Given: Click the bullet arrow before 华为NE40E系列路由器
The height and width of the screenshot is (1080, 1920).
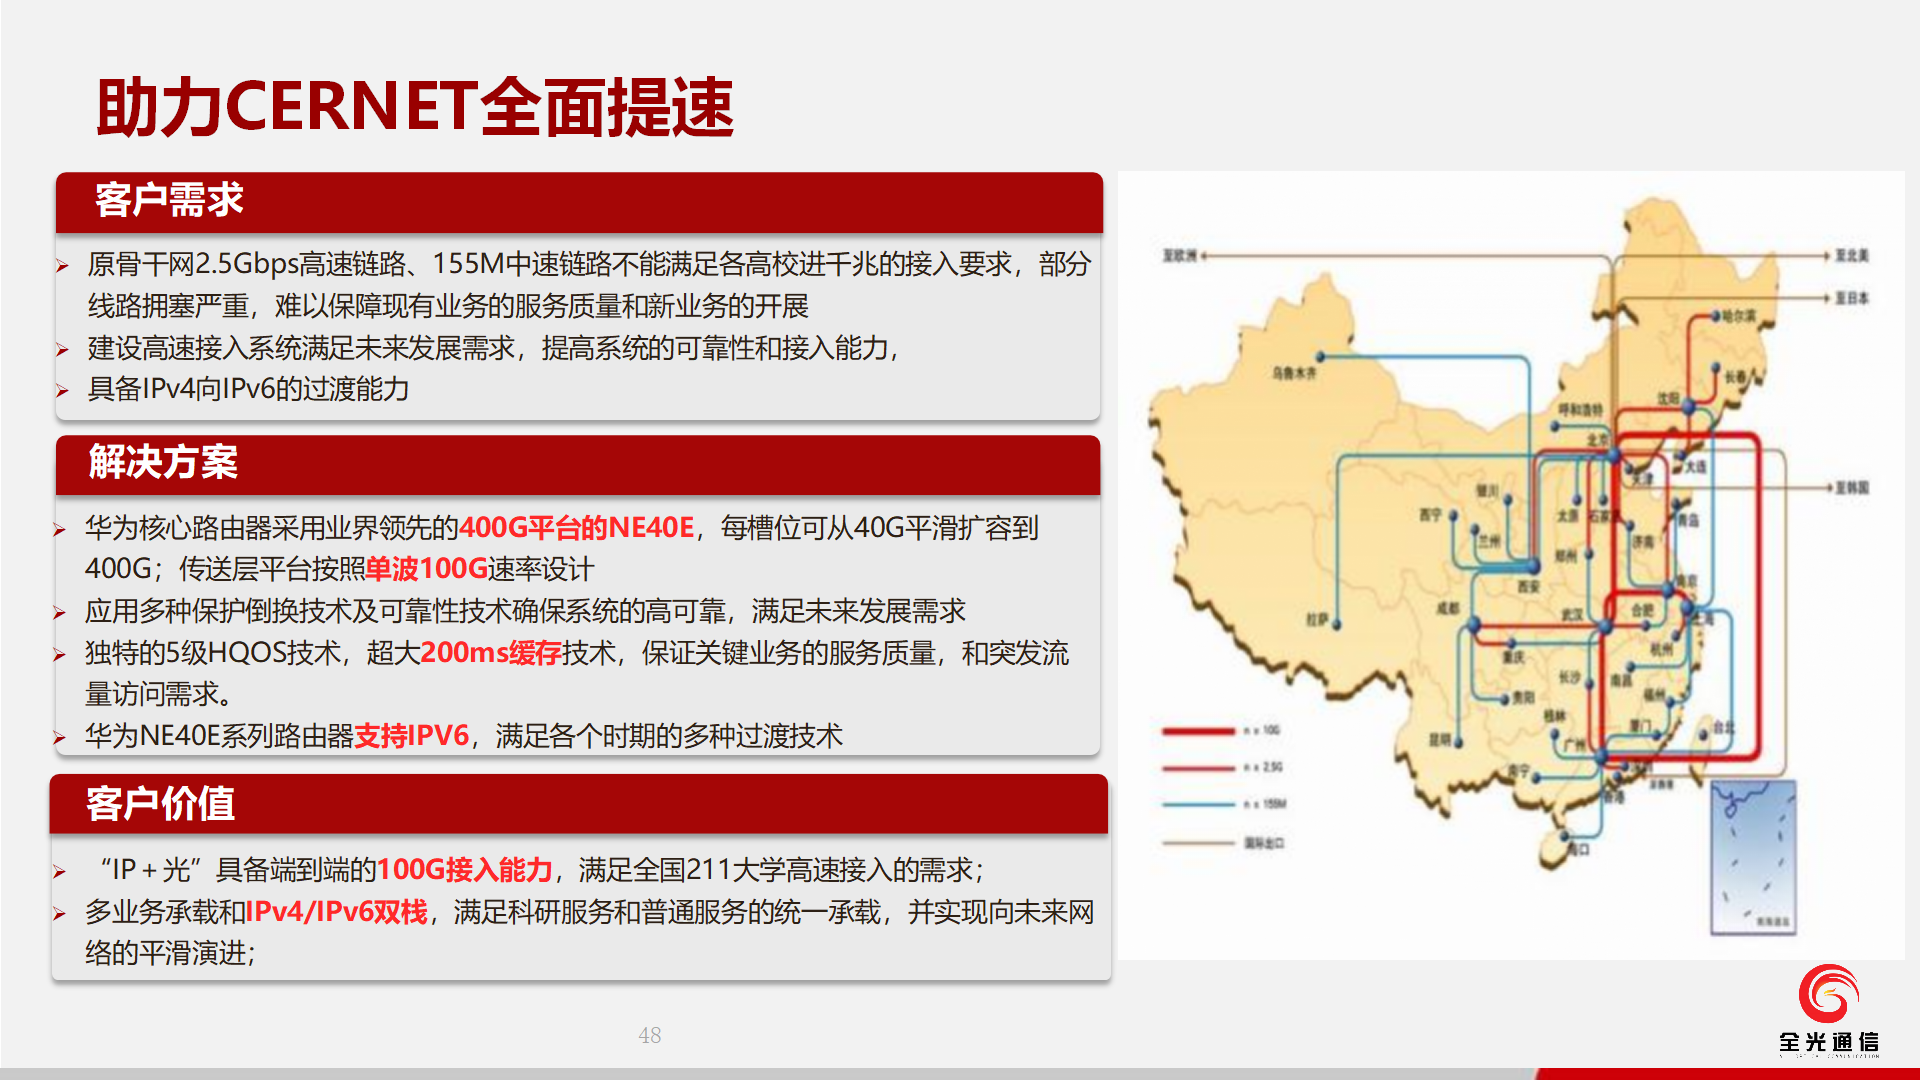Looking at the screenshot, I should (x=60, y=738).
